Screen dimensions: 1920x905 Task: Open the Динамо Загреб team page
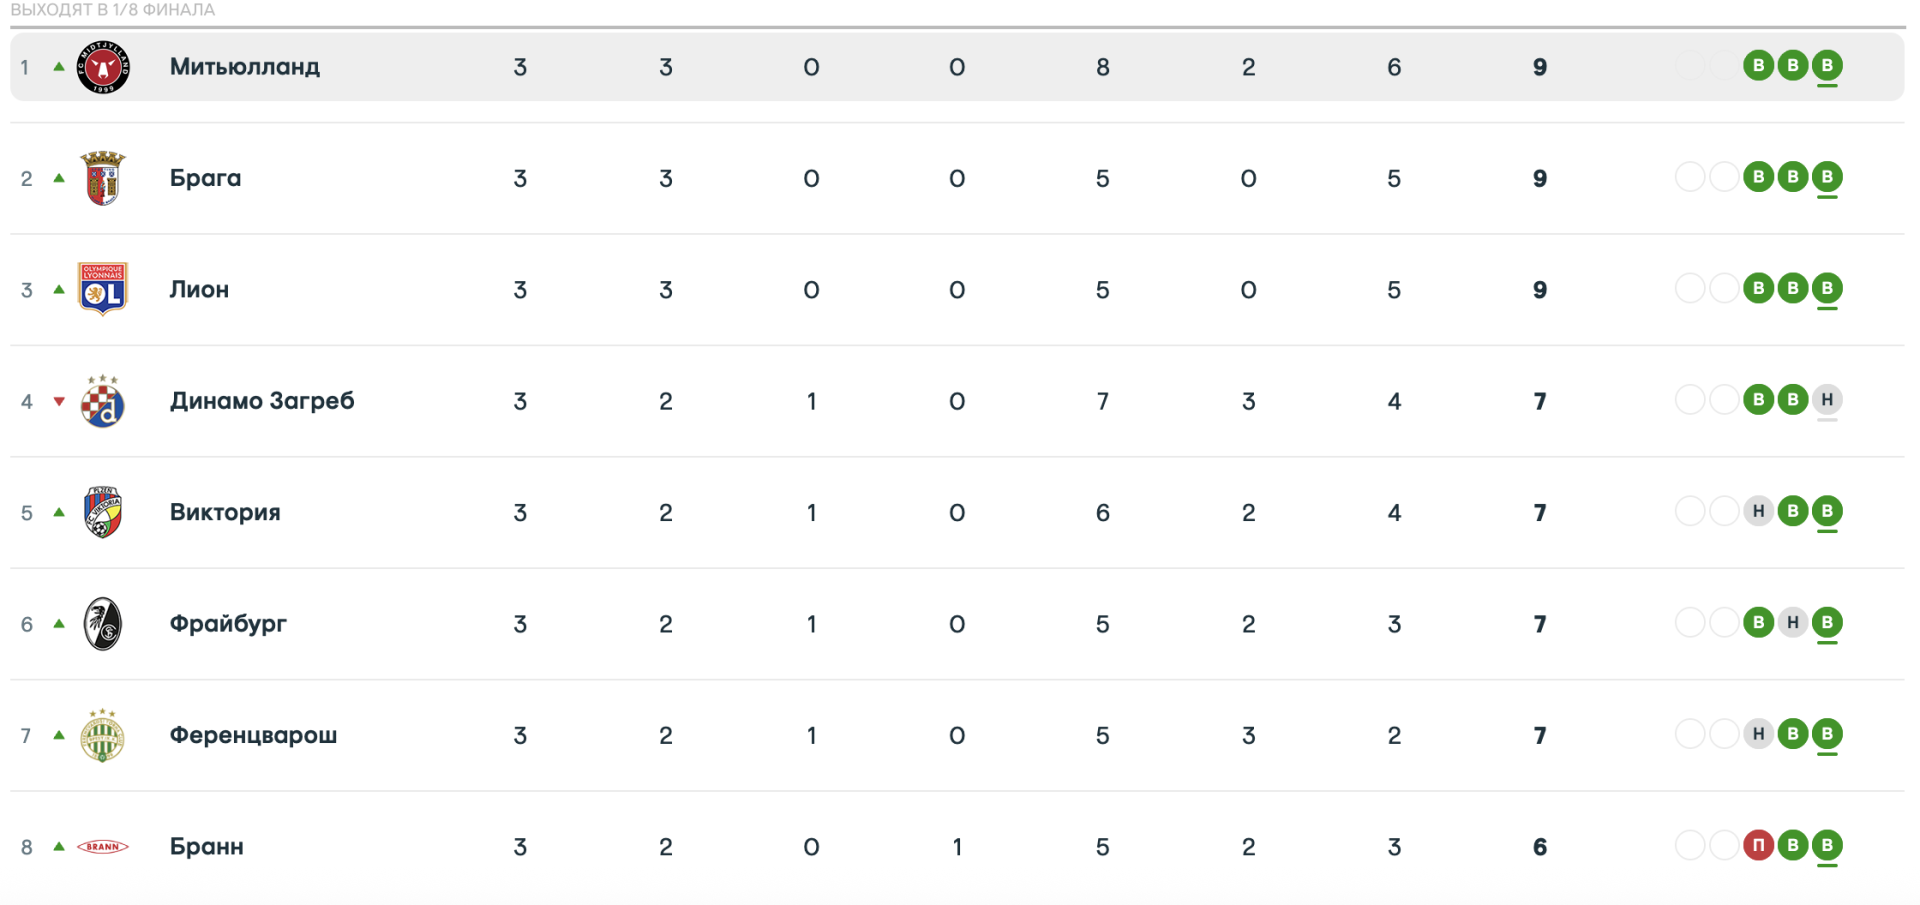pyautogui.click(x=262, y=401)
